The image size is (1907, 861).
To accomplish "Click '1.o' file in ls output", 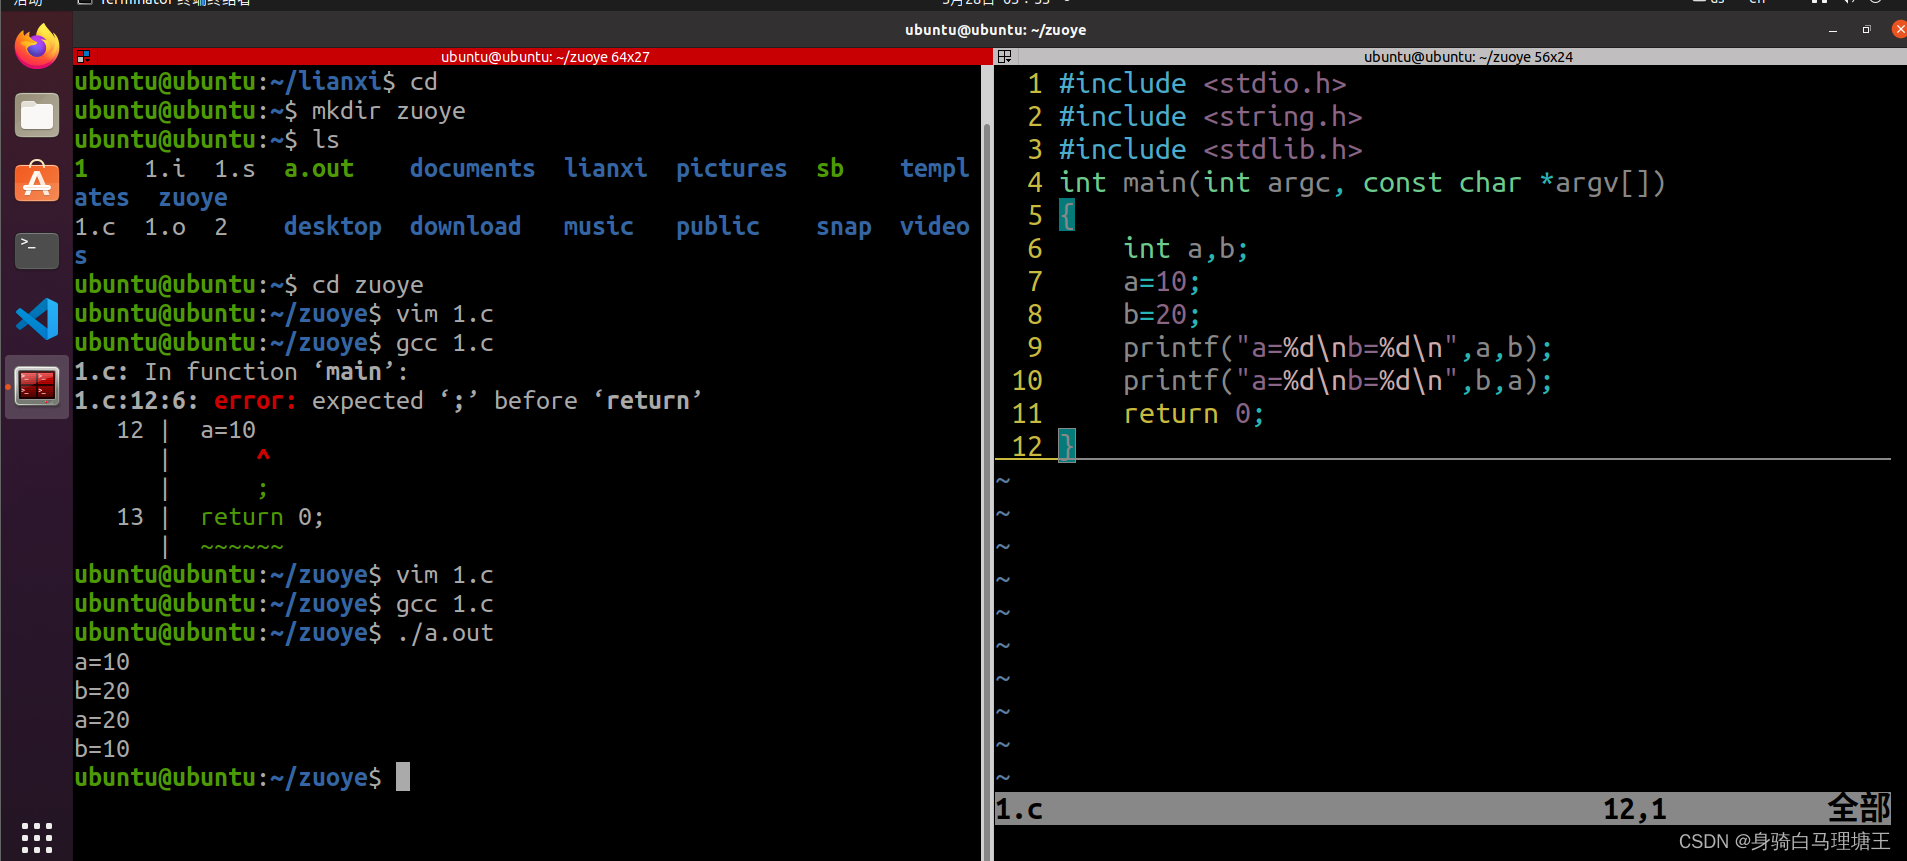I will (164, 227).
